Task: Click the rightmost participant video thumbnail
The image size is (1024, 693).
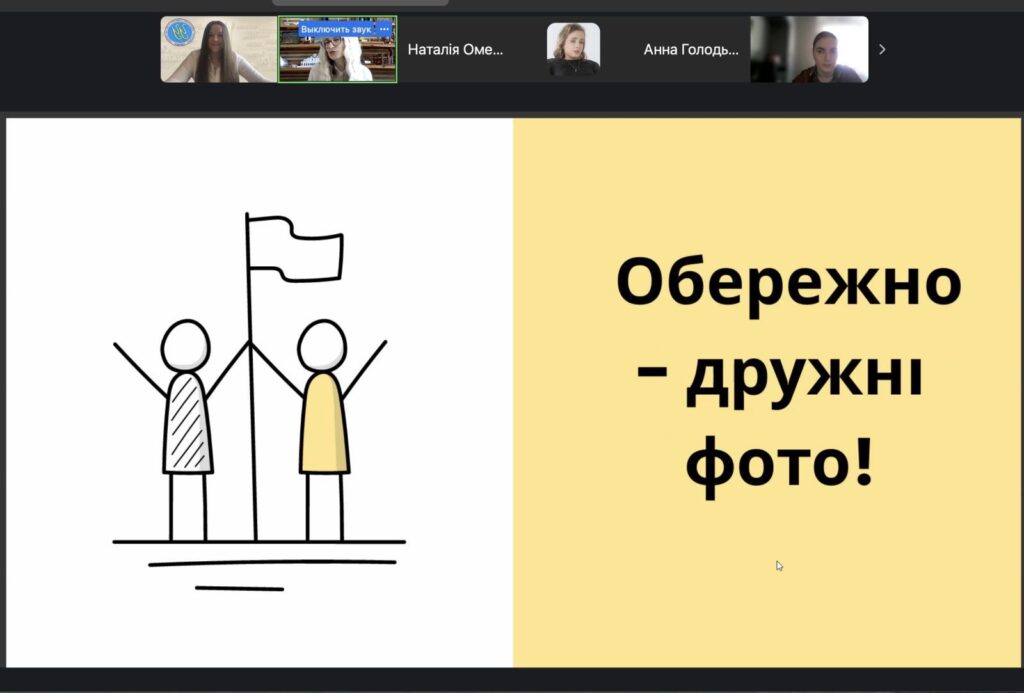Action: (809, 49)
